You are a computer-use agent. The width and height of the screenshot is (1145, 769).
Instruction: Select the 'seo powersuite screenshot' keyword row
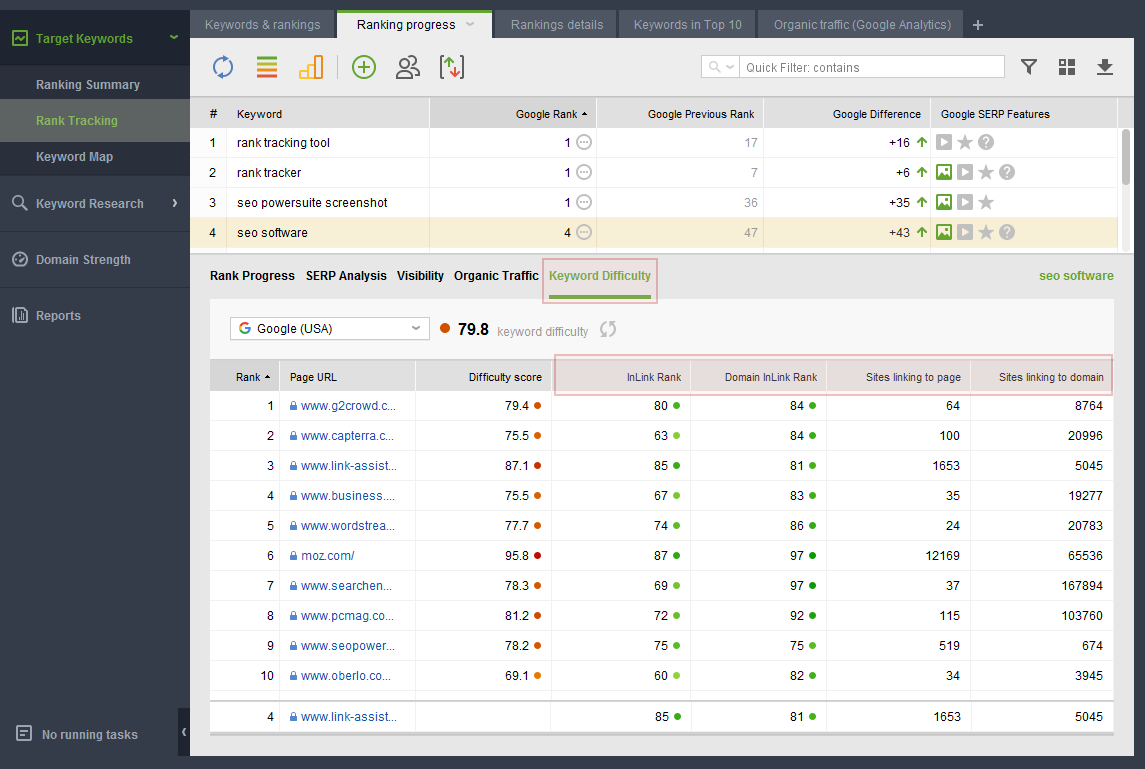(x=654, y=202)
